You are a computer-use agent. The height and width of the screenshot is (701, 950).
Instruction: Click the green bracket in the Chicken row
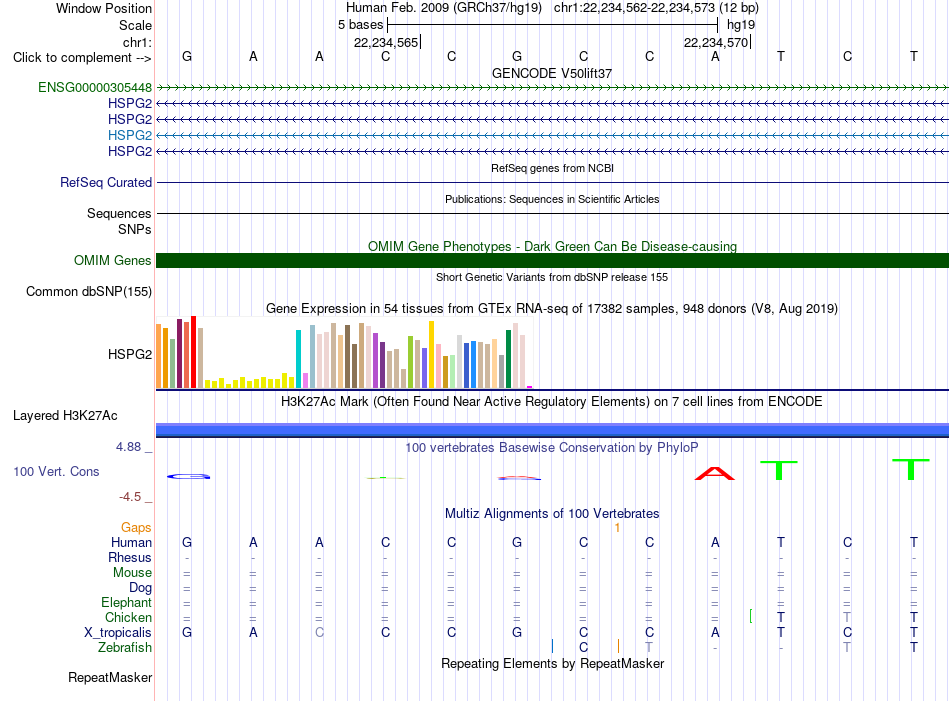click(x=751, y=617)
